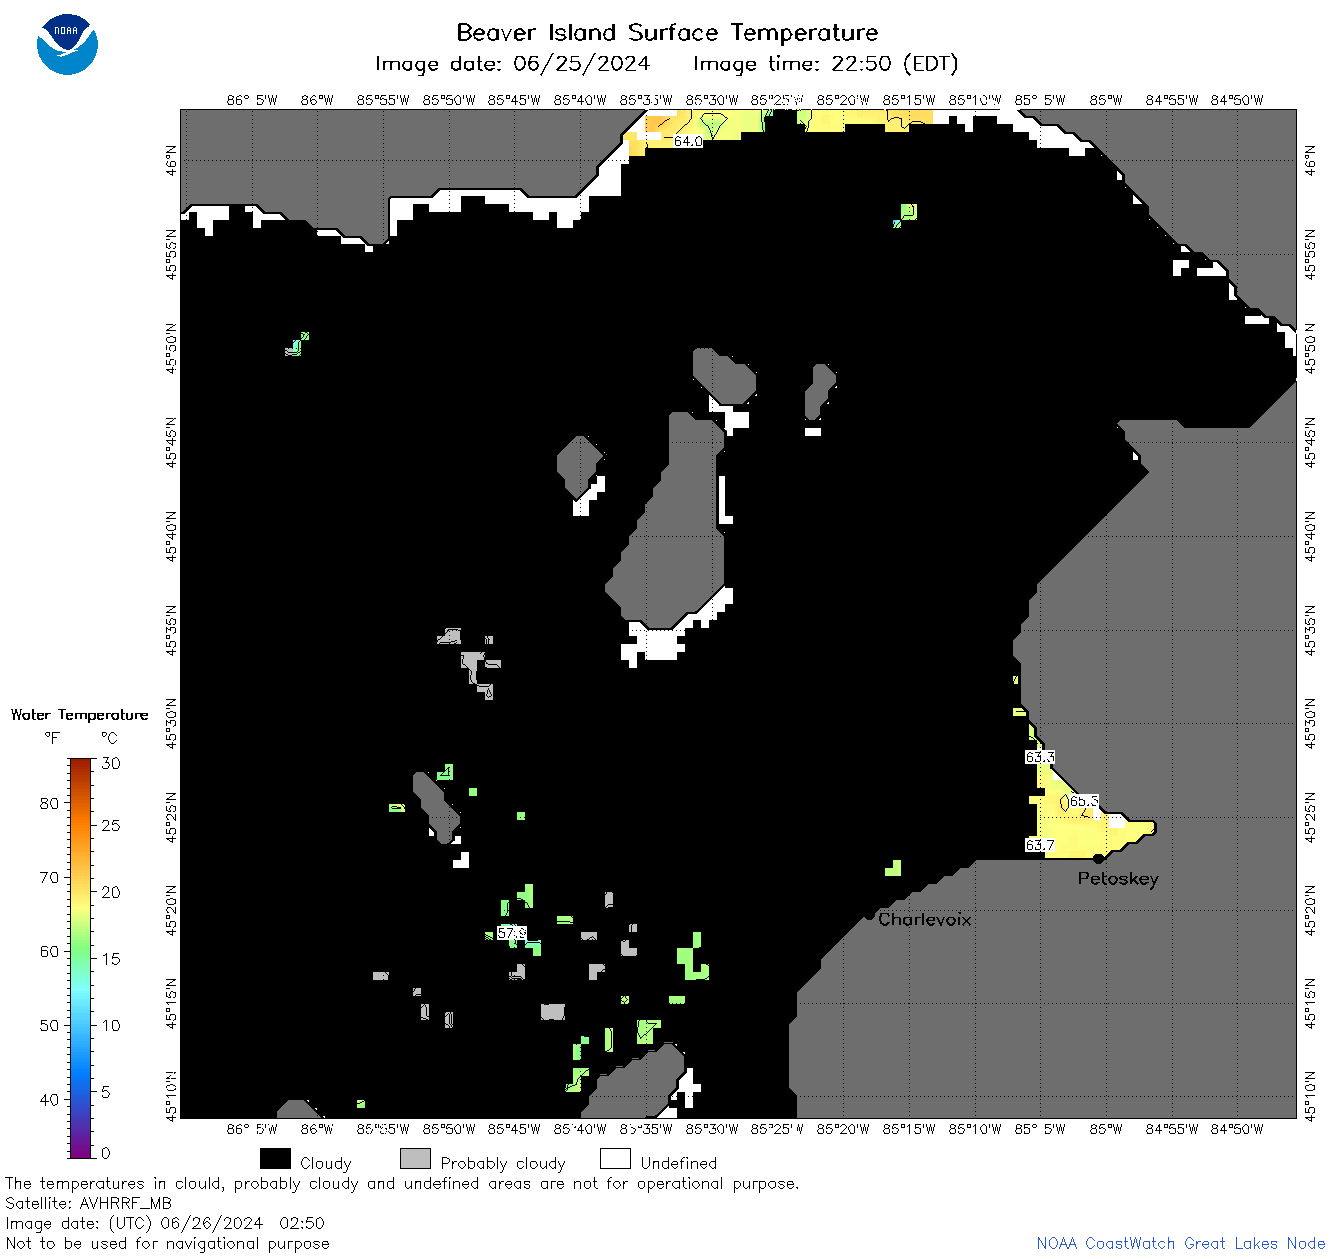Click the Image time 22:50 (EDT) text

[825, 64]
